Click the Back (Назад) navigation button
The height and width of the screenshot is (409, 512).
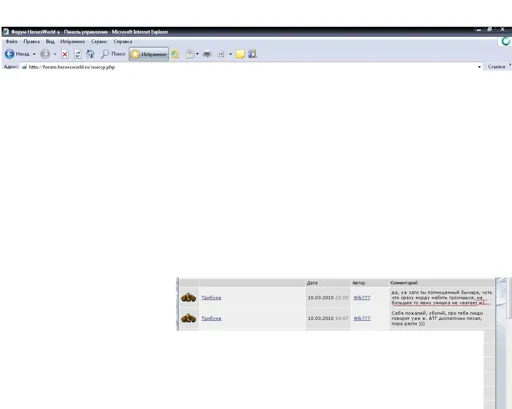click(x=17, y=54)
